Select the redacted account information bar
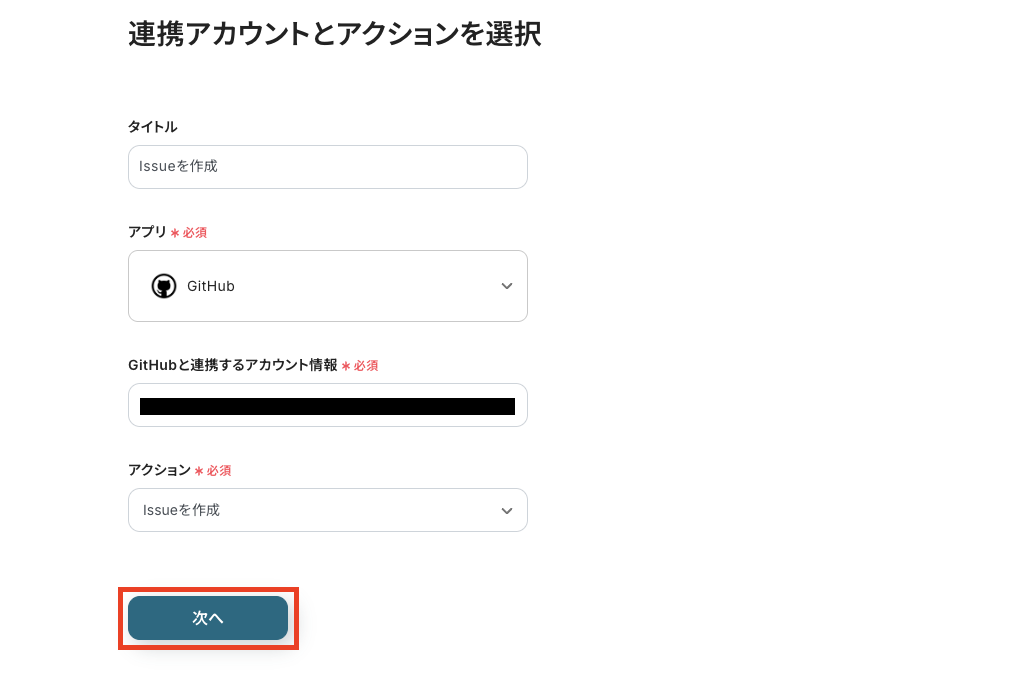The width and height of the screenshot is (1036, 684). [x=328, y=405]
